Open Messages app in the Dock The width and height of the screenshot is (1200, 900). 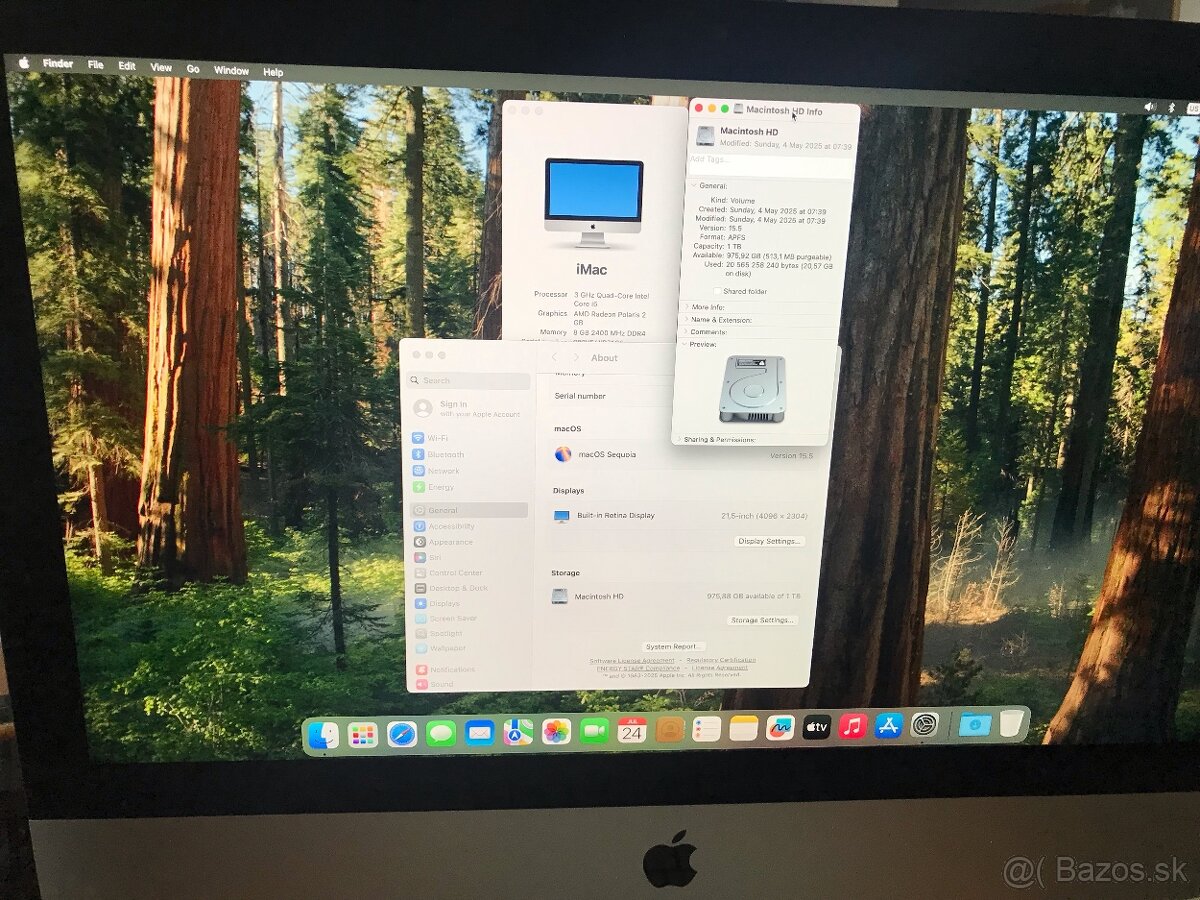click(441, 733)
